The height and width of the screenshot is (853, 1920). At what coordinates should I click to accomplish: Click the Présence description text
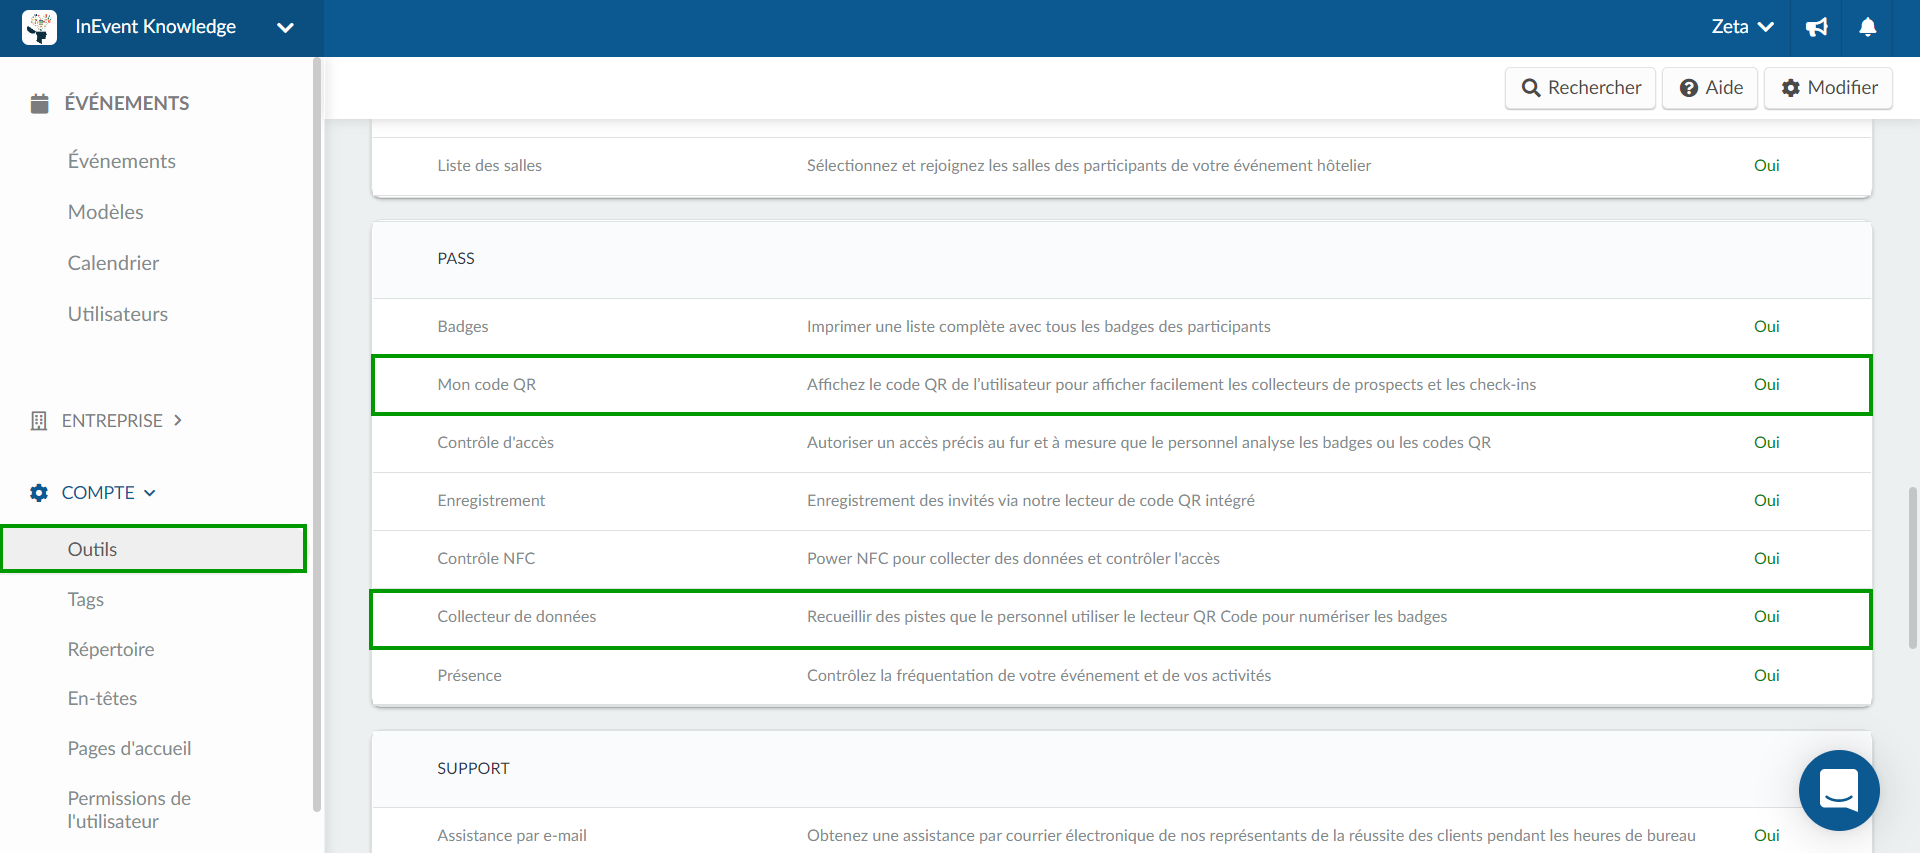(1039, 676)
